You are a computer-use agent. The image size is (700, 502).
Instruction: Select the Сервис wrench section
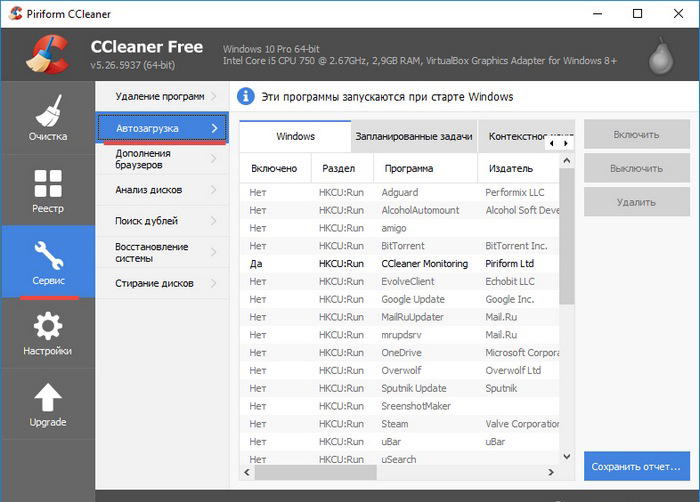pyautogui.click(x=48, y=262)
